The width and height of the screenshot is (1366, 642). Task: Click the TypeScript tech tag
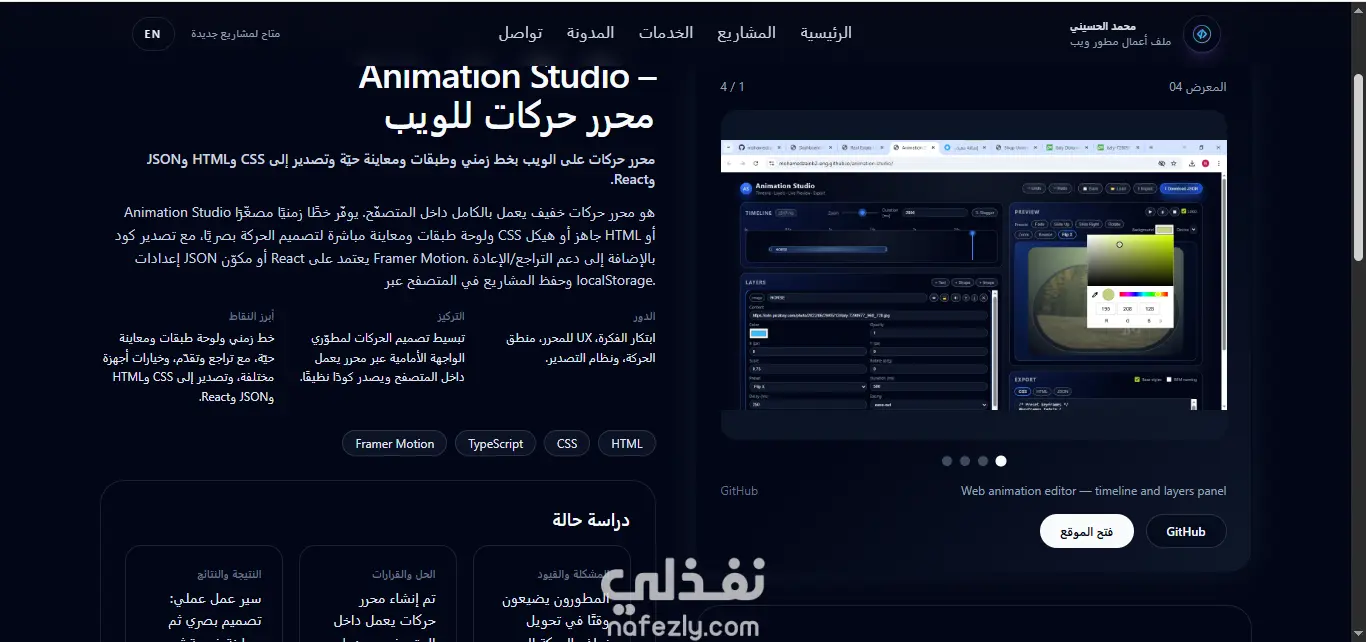coord(496,444)
